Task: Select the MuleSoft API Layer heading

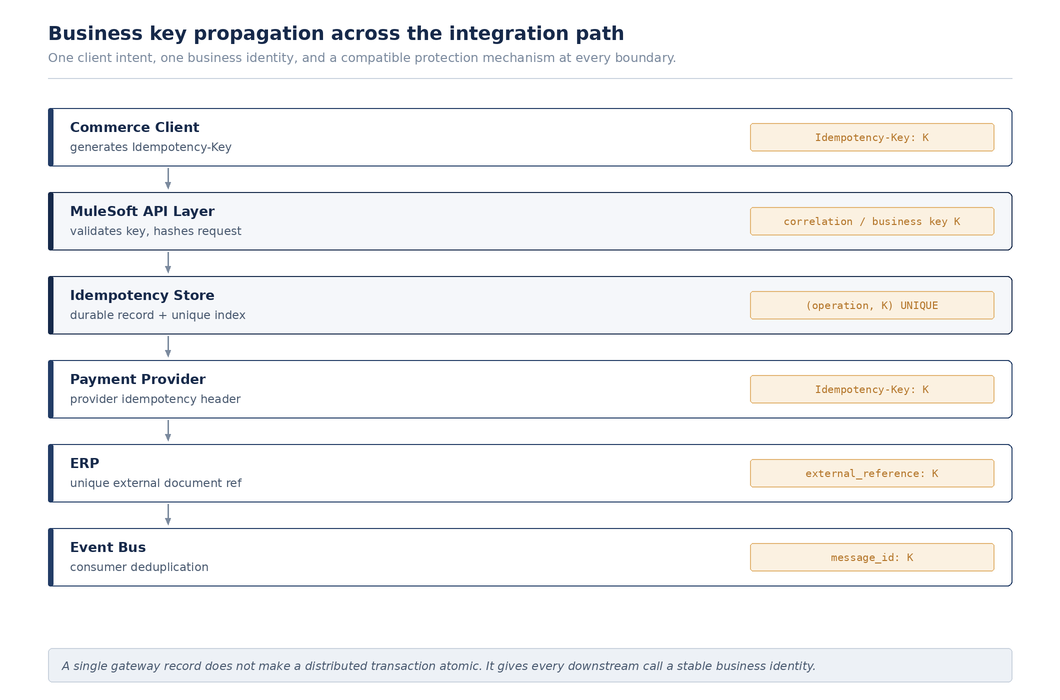Action: [x=142, y=211]
